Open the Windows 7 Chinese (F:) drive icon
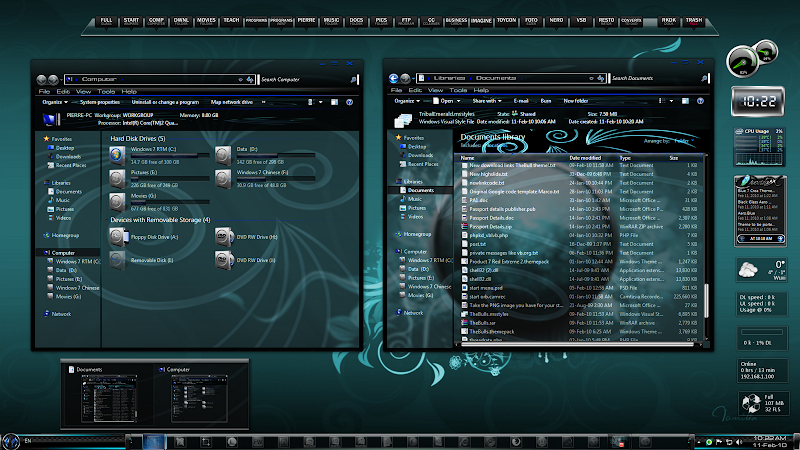Viewport: 800px width, 450px height. [223, 179]
